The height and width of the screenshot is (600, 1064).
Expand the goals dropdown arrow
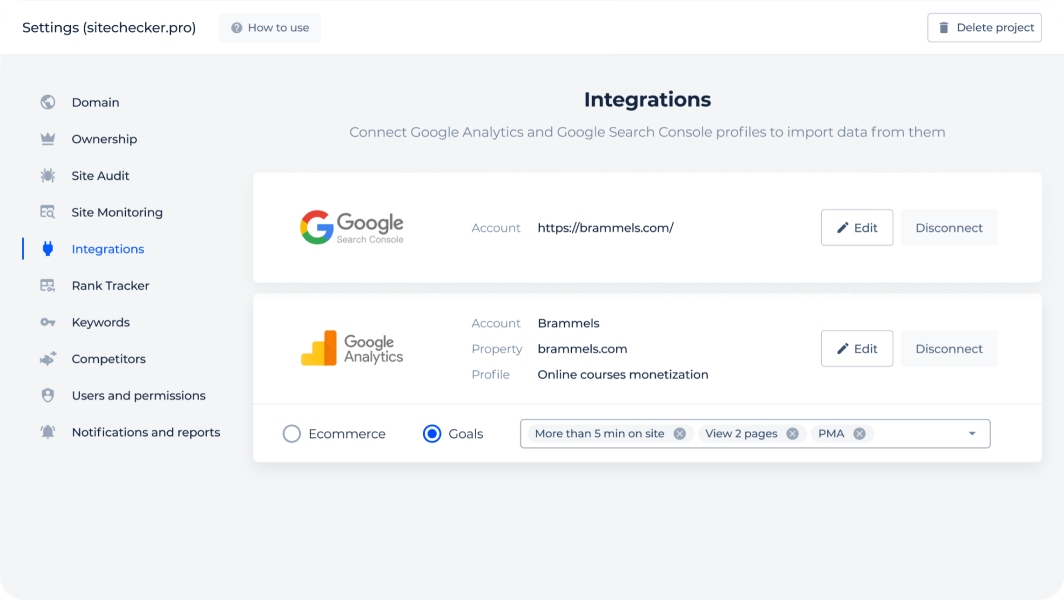972,434
